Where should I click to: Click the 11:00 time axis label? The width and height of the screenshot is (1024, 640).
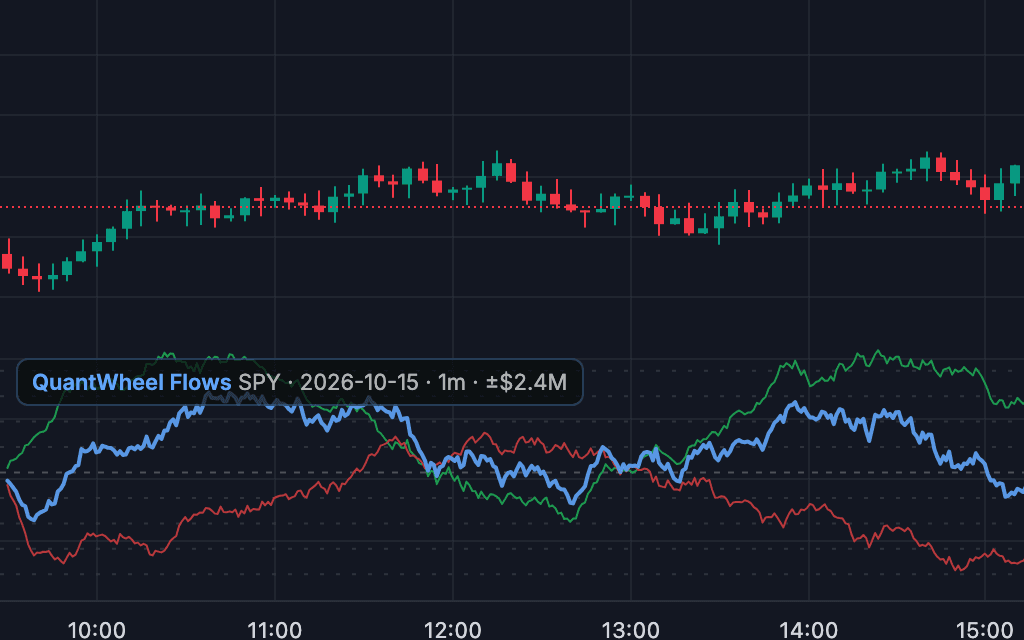click(x=274, y=630)
